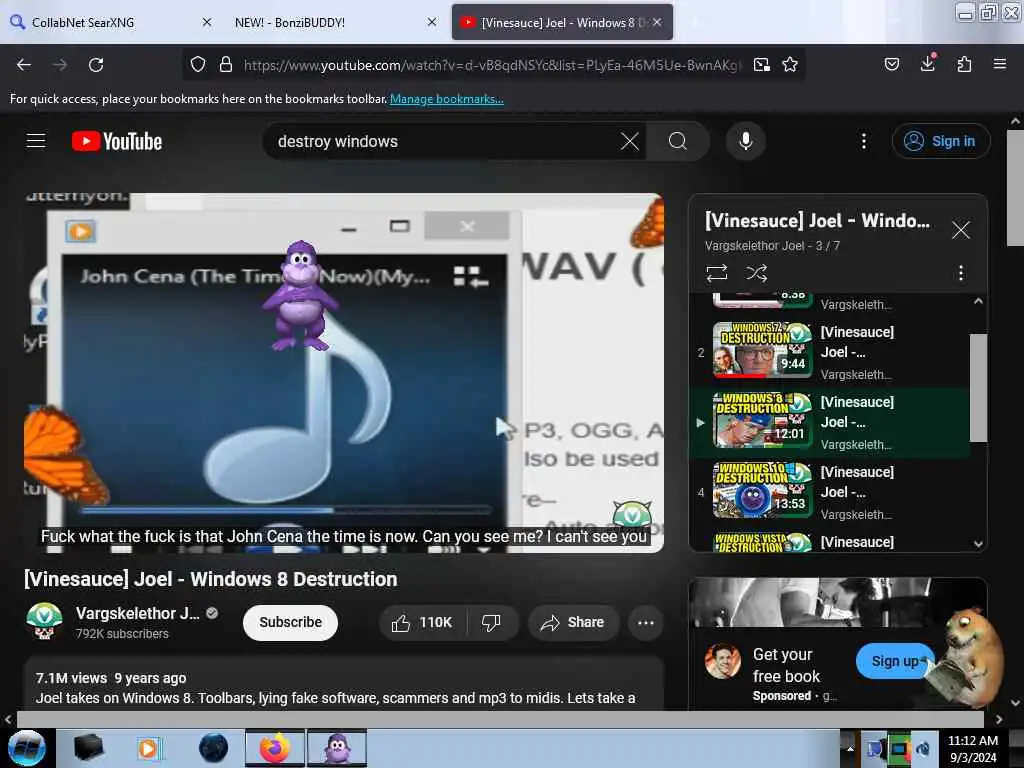1024x768 pixels.
Task: Open Firefox extensions menu
Action: tap(964, 64)
